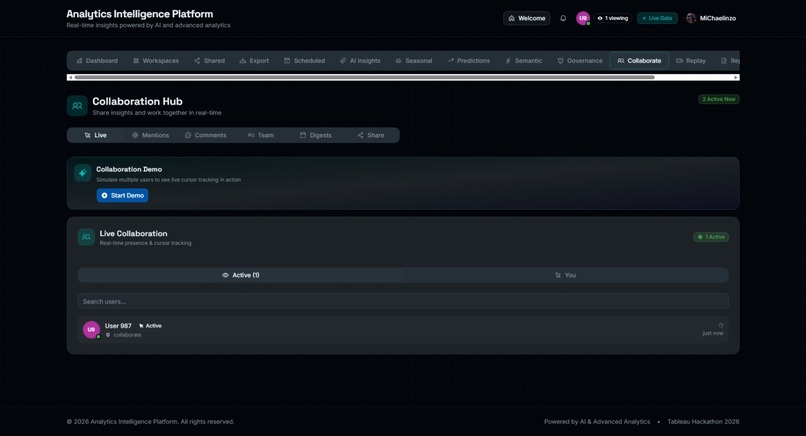Click Tableau Hackathon 2026 footer text
The image size is (806, 436).
[703, 422]
